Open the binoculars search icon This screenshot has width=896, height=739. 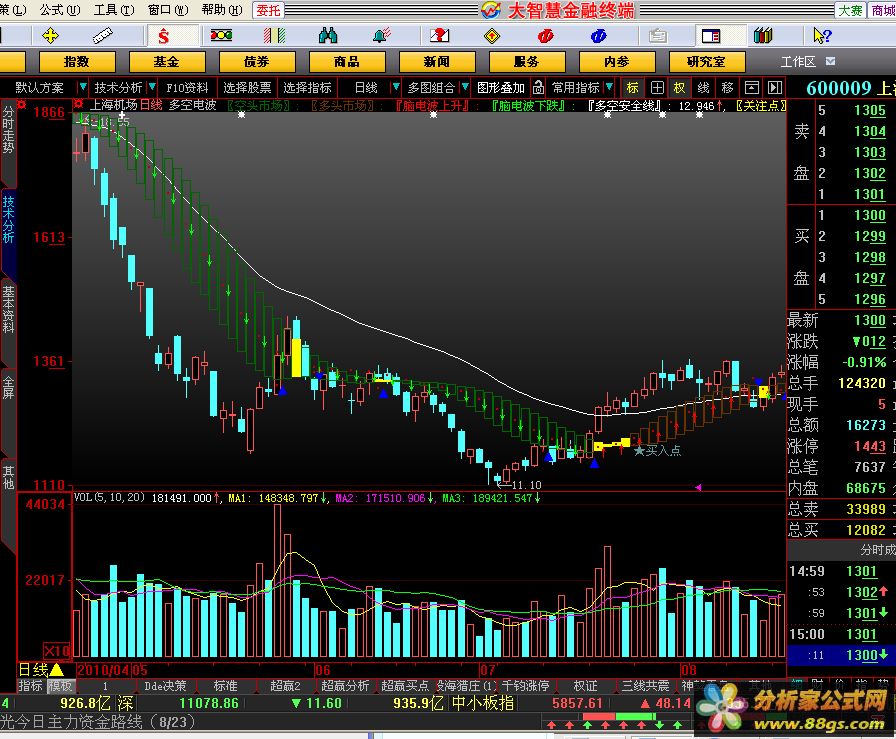[328, 36]
